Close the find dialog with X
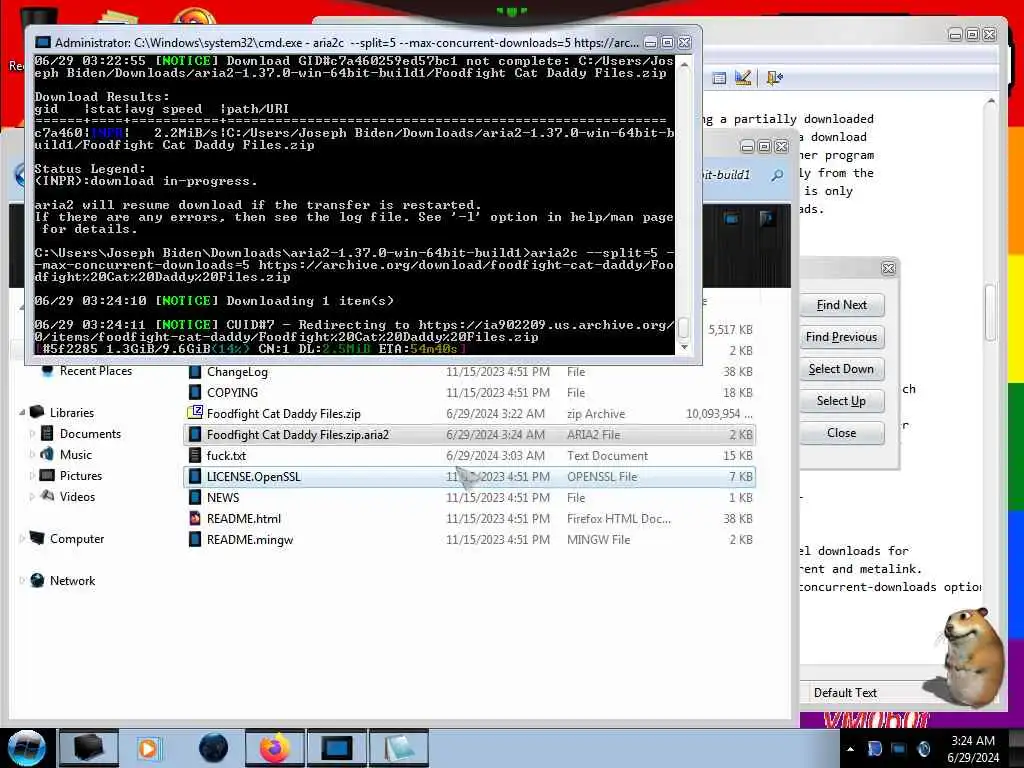The width and height of the screenshot is (1024, 768). tap(888, 268)
